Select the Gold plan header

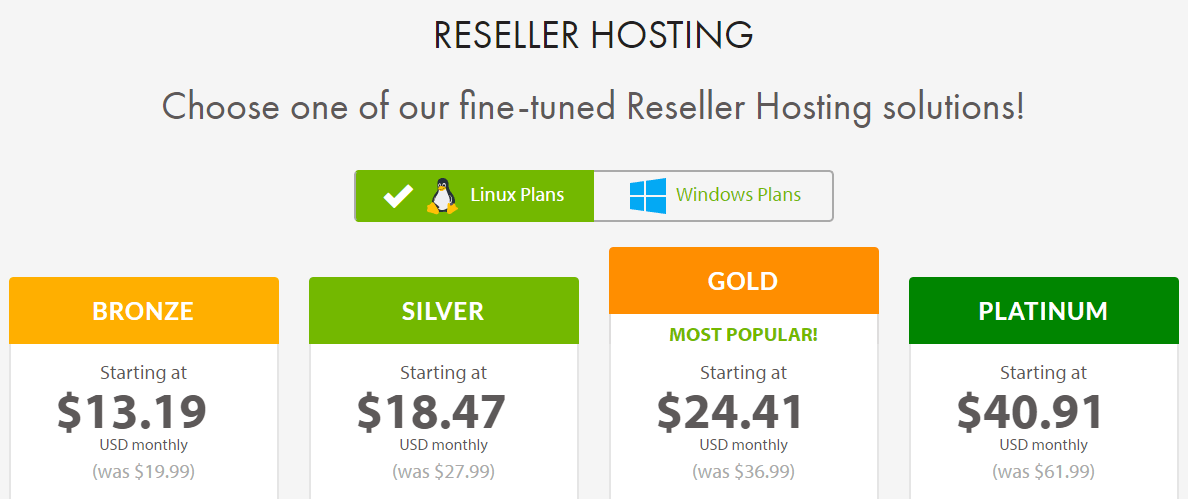pos(744,281)
